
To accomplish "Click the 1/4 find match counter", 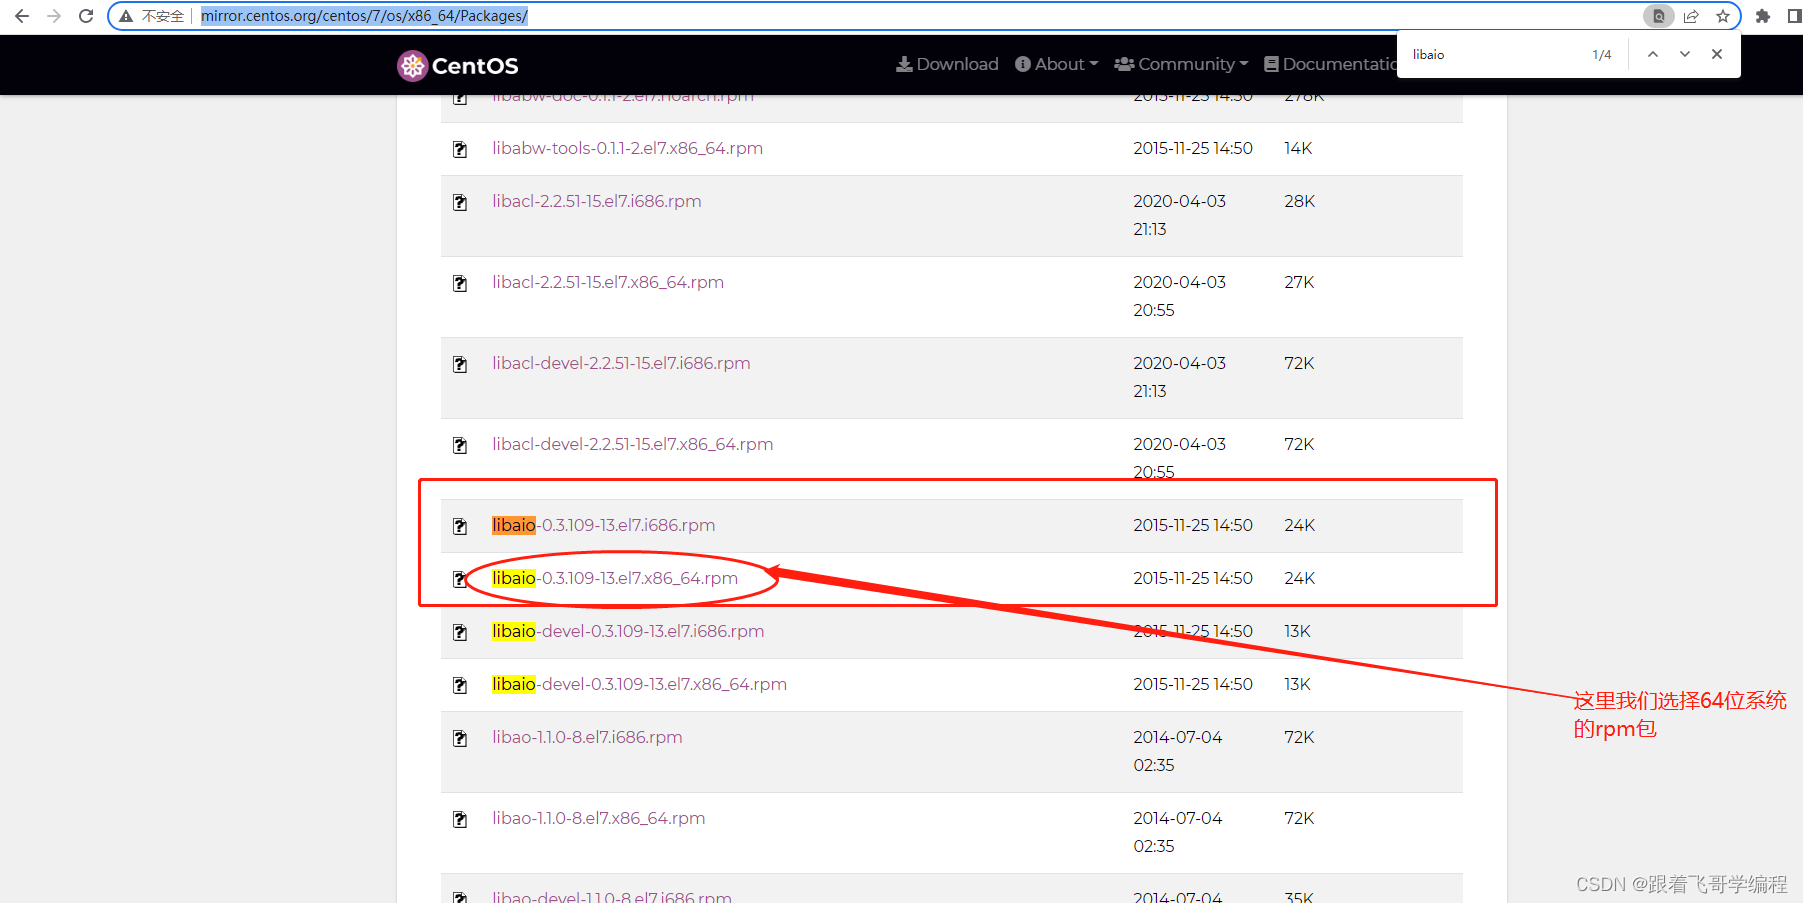I will tap(1602, 55).
